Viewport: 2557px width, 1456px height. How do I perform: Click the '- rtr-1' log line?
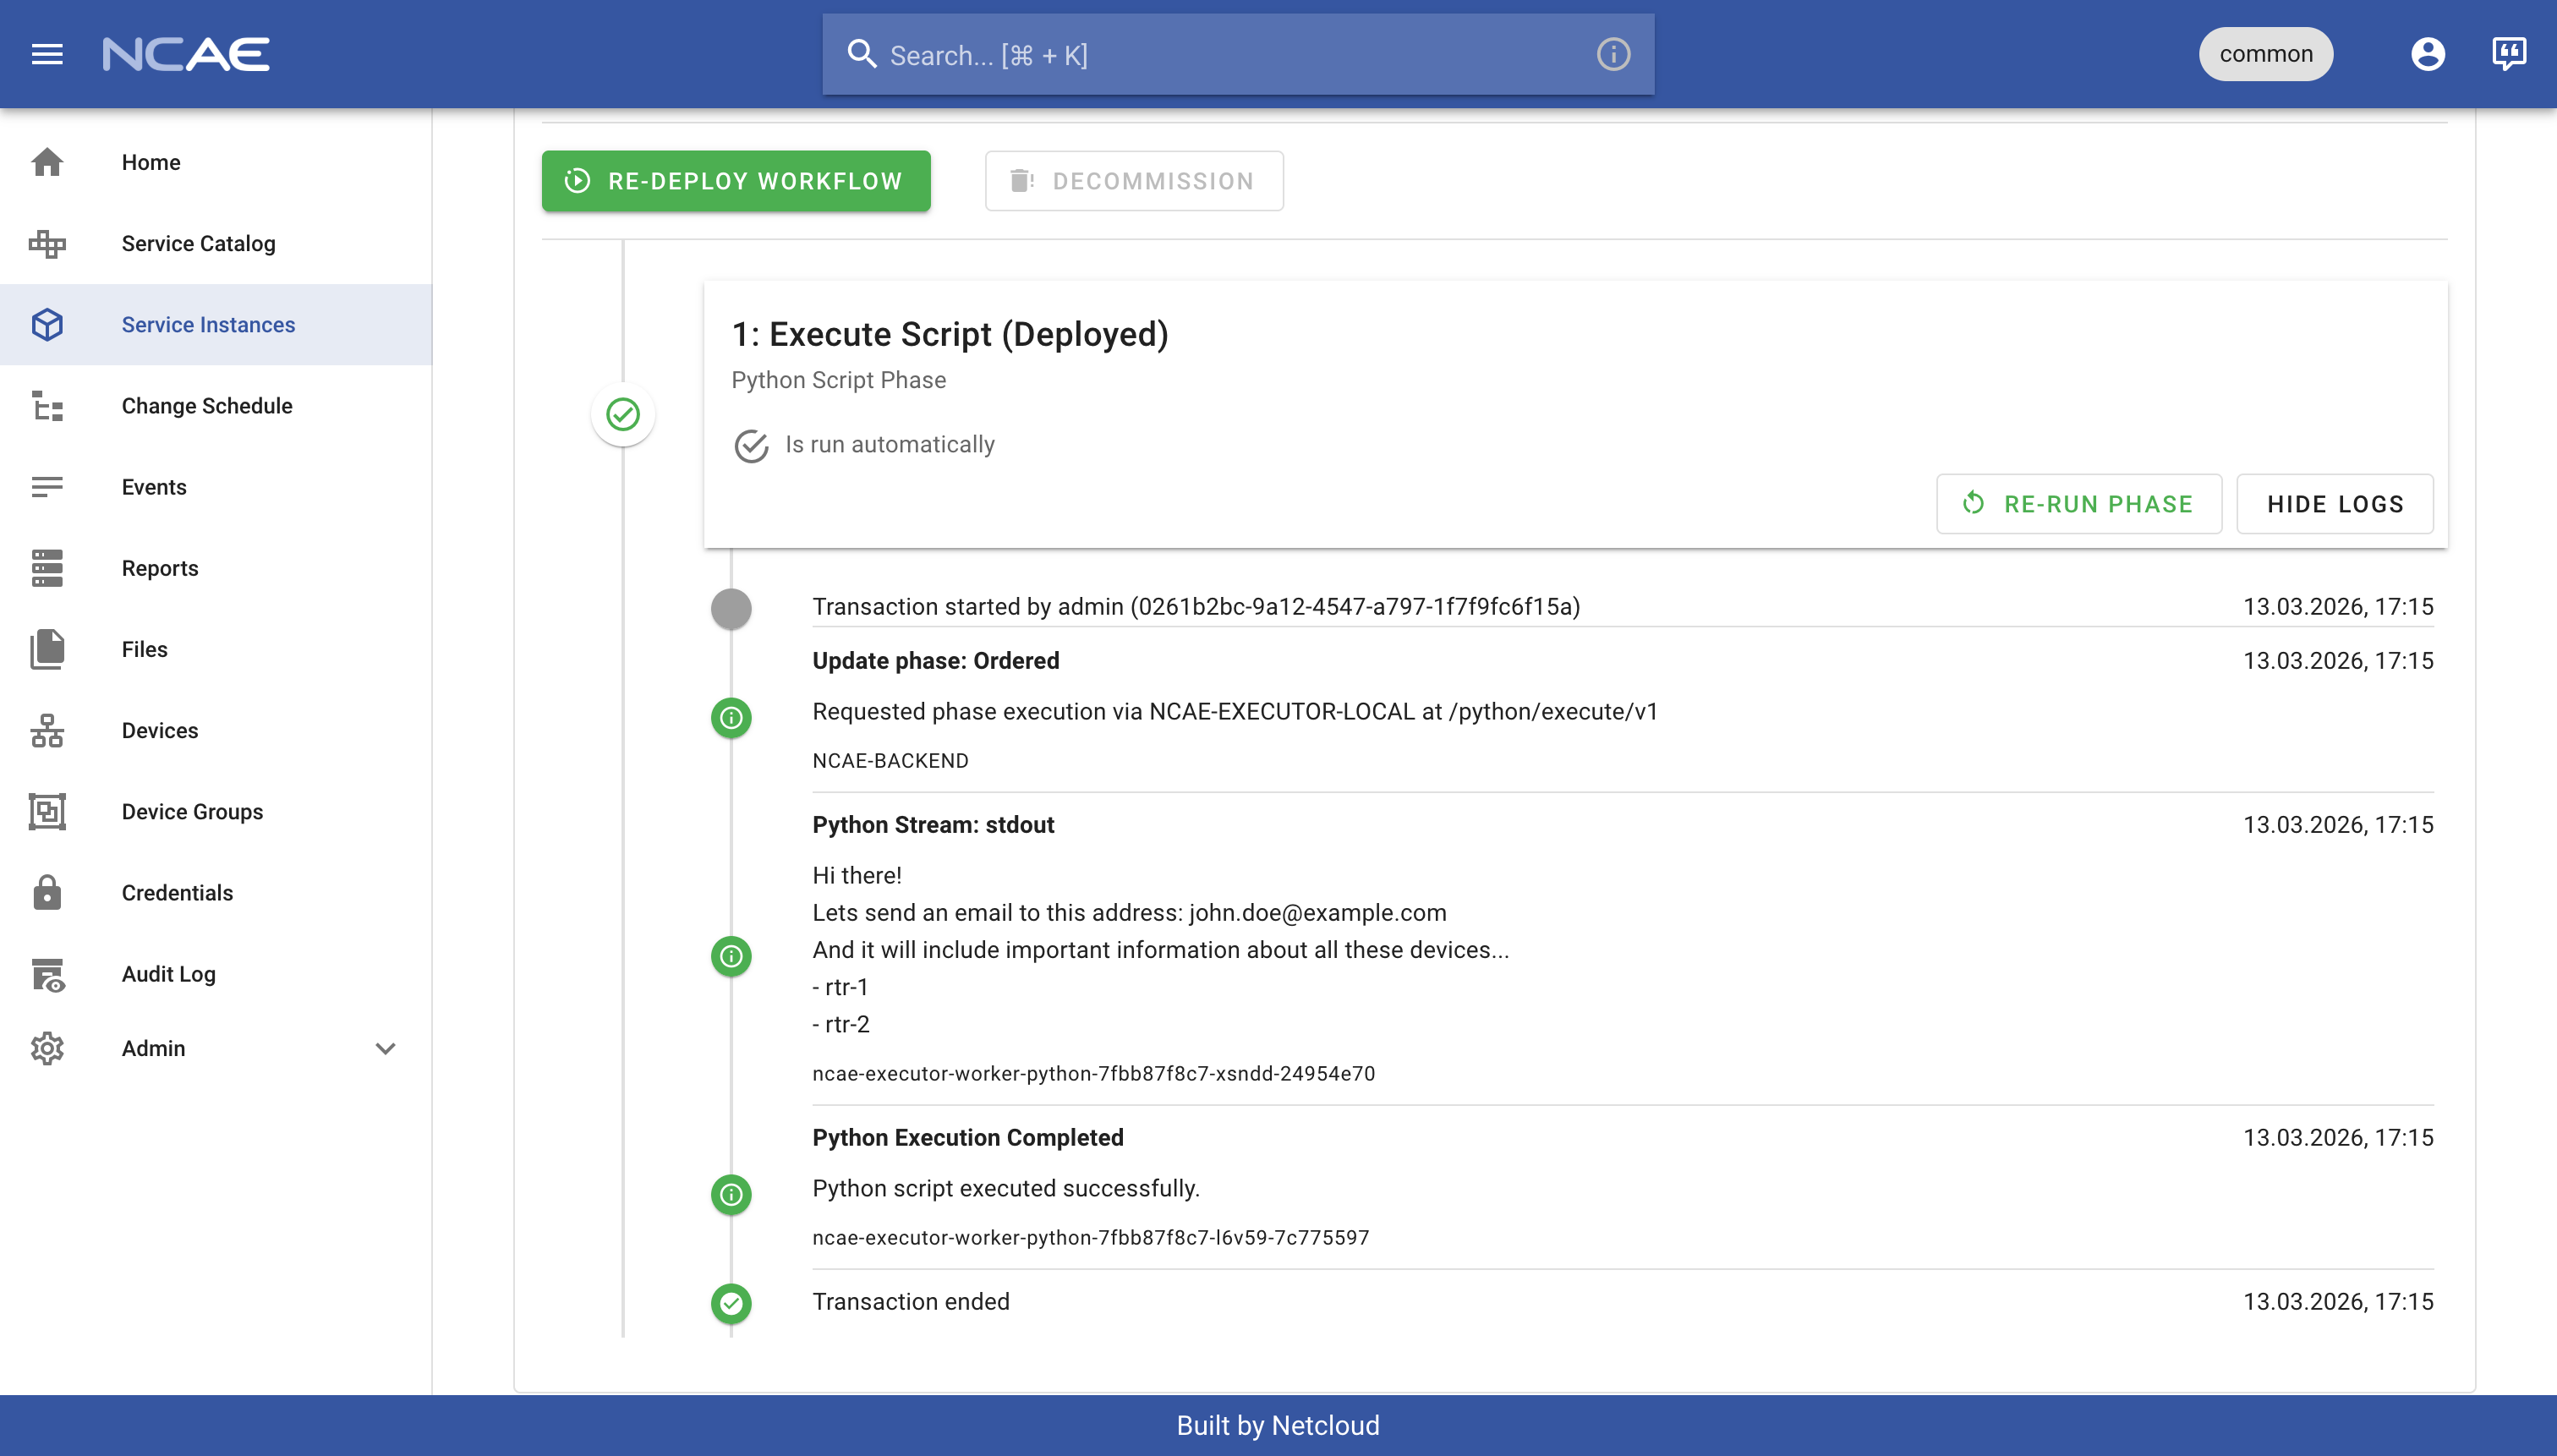click(x=840, y=987)
